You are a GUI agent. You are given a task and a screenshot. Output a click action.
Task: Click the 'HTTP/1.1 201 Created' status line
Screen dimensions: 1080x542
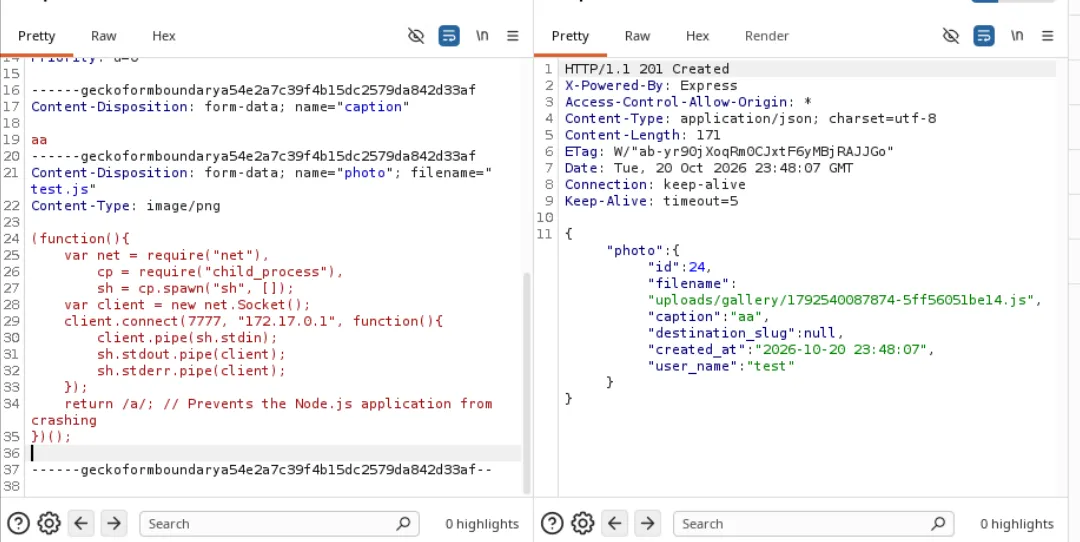click(x=647, y=69)
